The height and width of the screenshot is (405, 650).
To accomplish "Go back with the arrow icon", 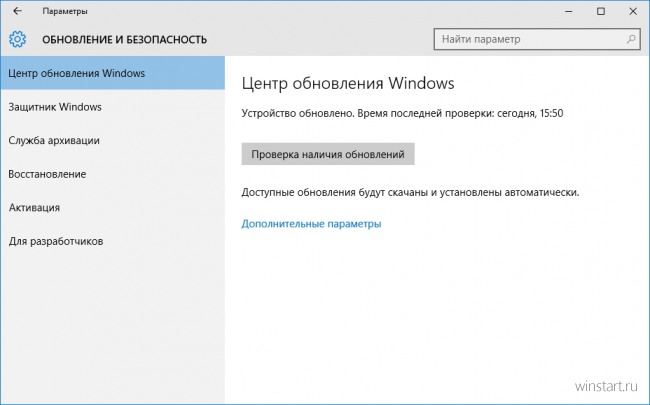I will pyautogui.click(x=17, y=11).
